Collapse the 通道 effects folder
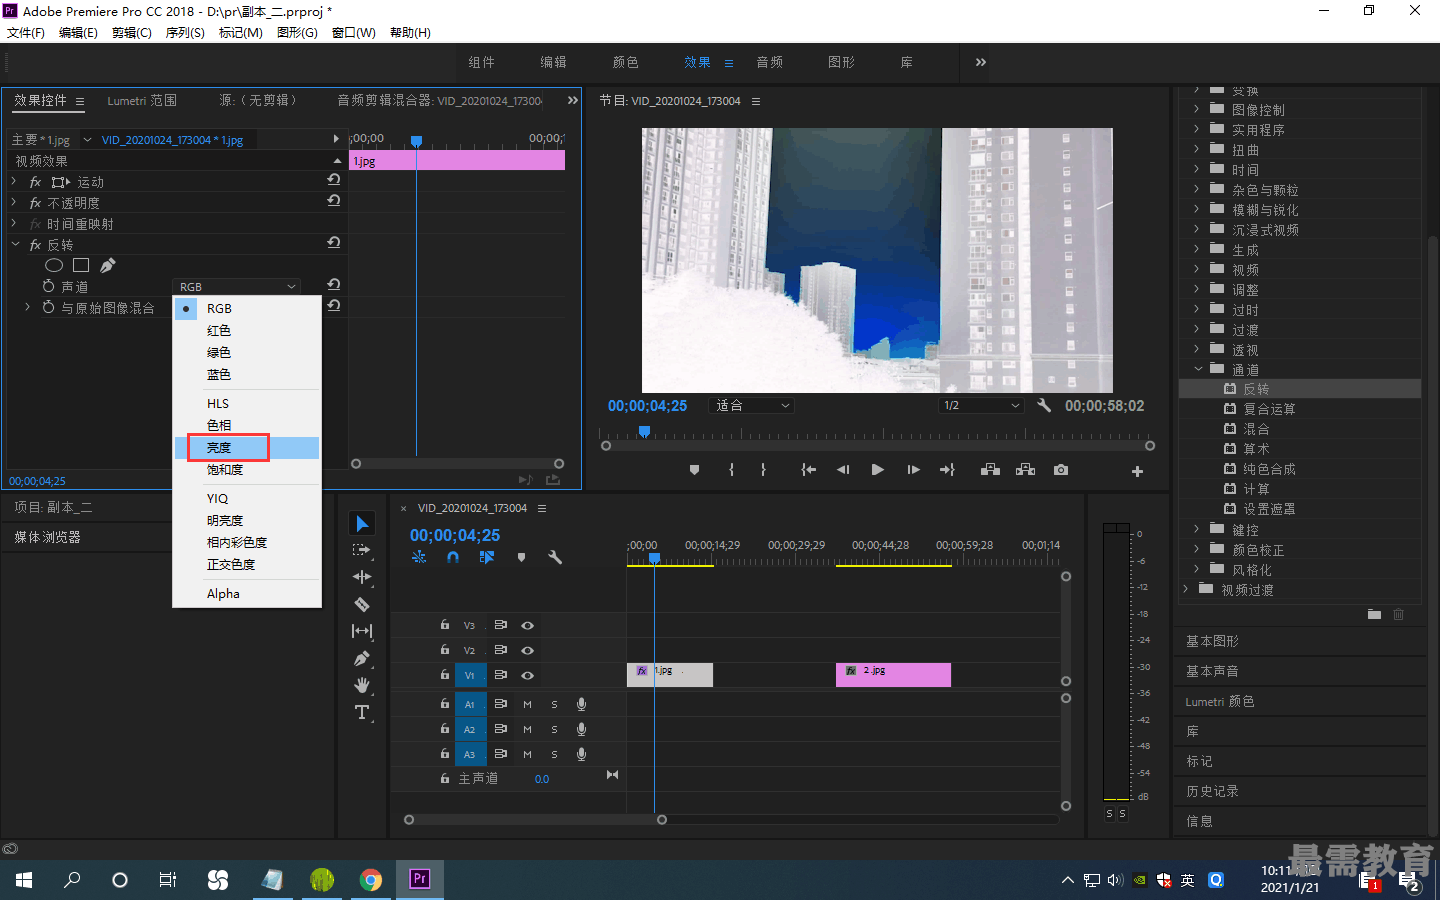Screen dimensions: 1440x900 coord(1197,369)
